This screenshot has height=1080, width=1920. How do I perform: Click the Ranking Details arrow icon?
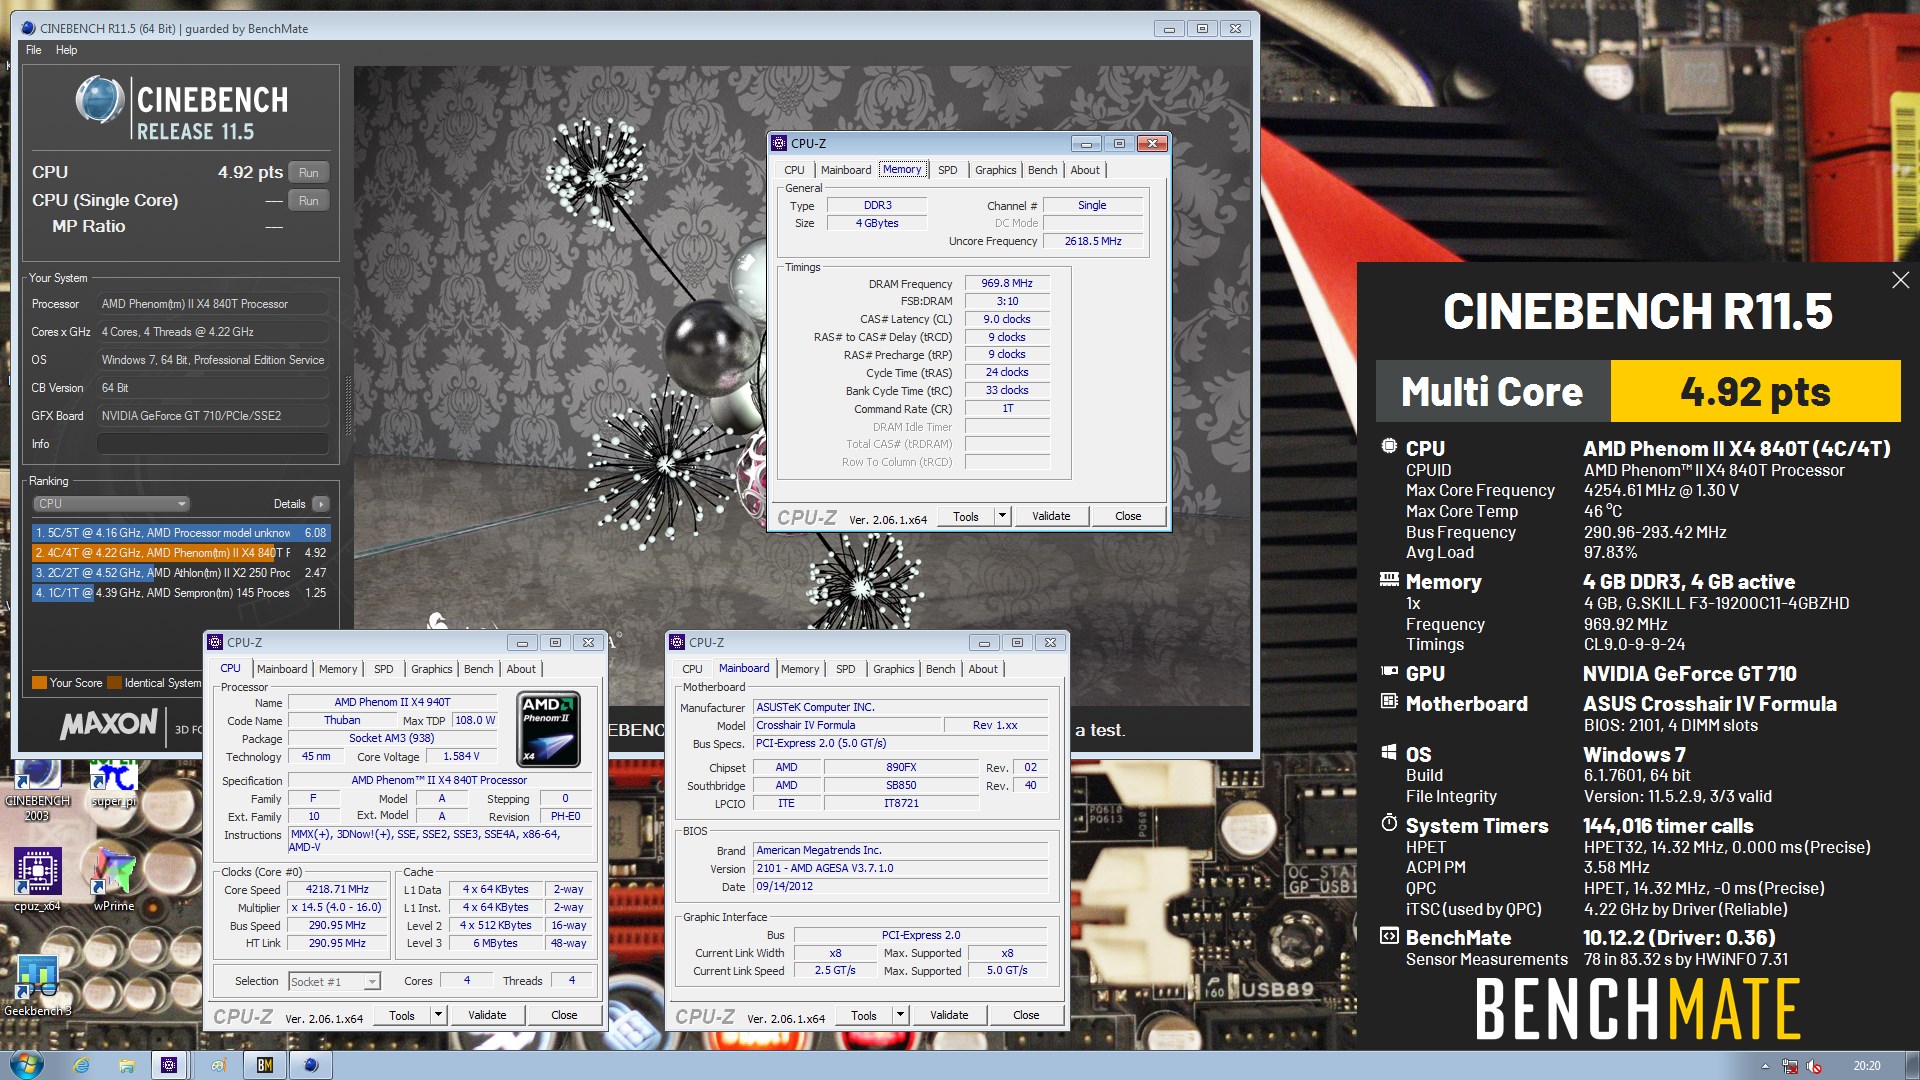321,504
